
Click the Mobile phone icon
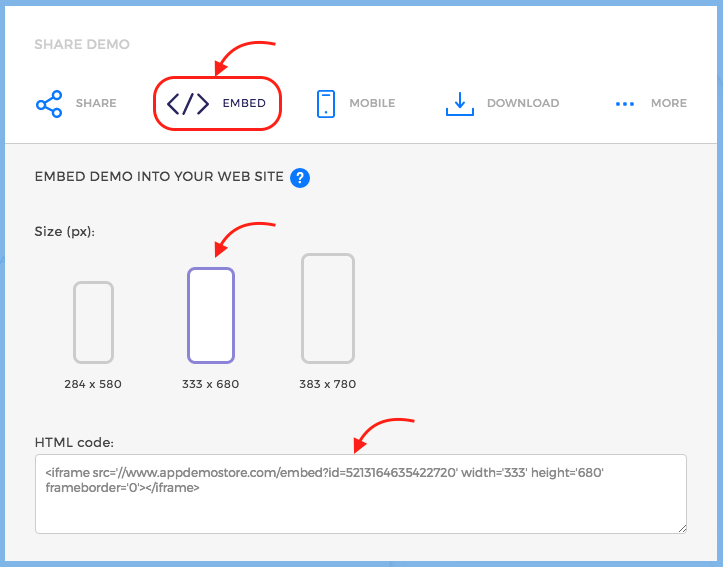coord(325,103)
